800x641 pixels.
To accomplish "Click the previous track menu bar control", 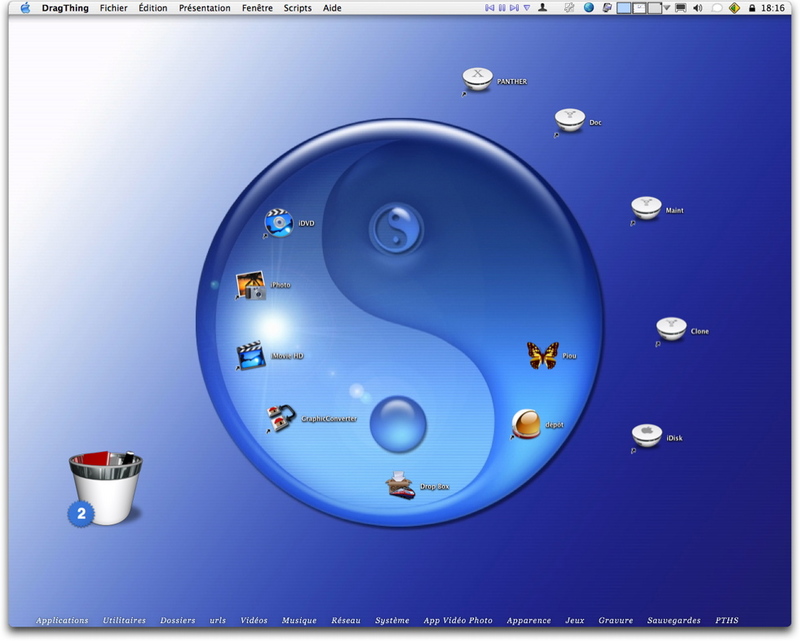I will pos(489,8).
